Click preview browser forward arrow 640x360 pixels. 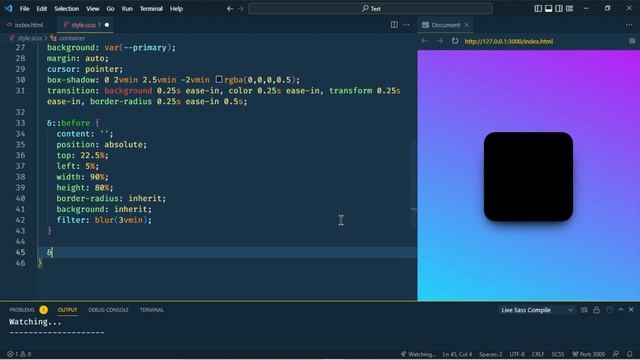(440, 41)
